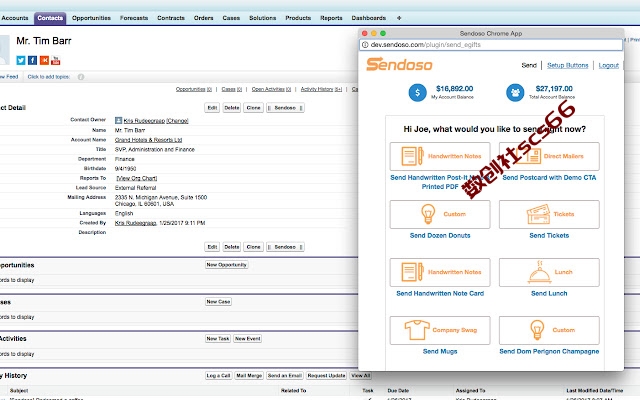Click Send Tickets link
This screenshot has height=400, width=640.
pos(549,236)
